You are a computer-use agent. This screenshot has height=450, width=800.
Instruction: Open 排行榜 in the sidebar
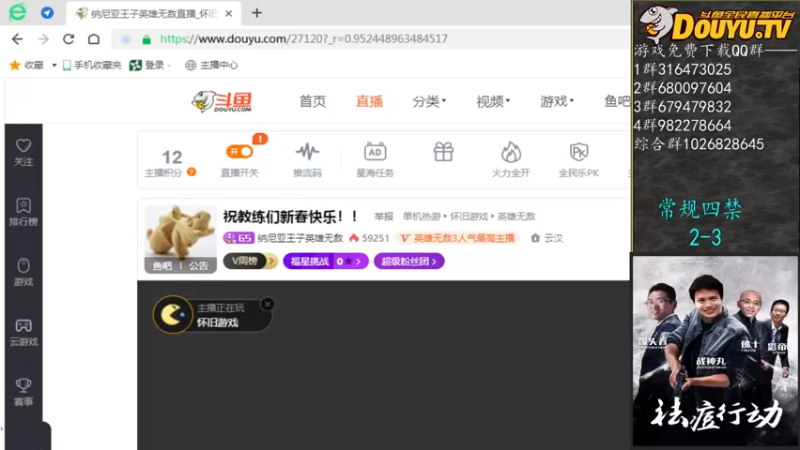23,212
